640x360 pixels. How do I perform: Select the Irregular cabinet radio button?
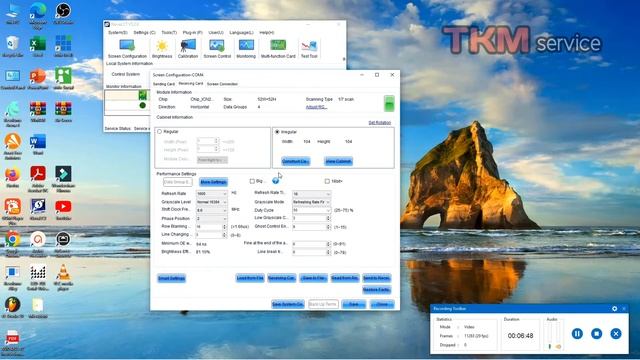coord(277,132)
